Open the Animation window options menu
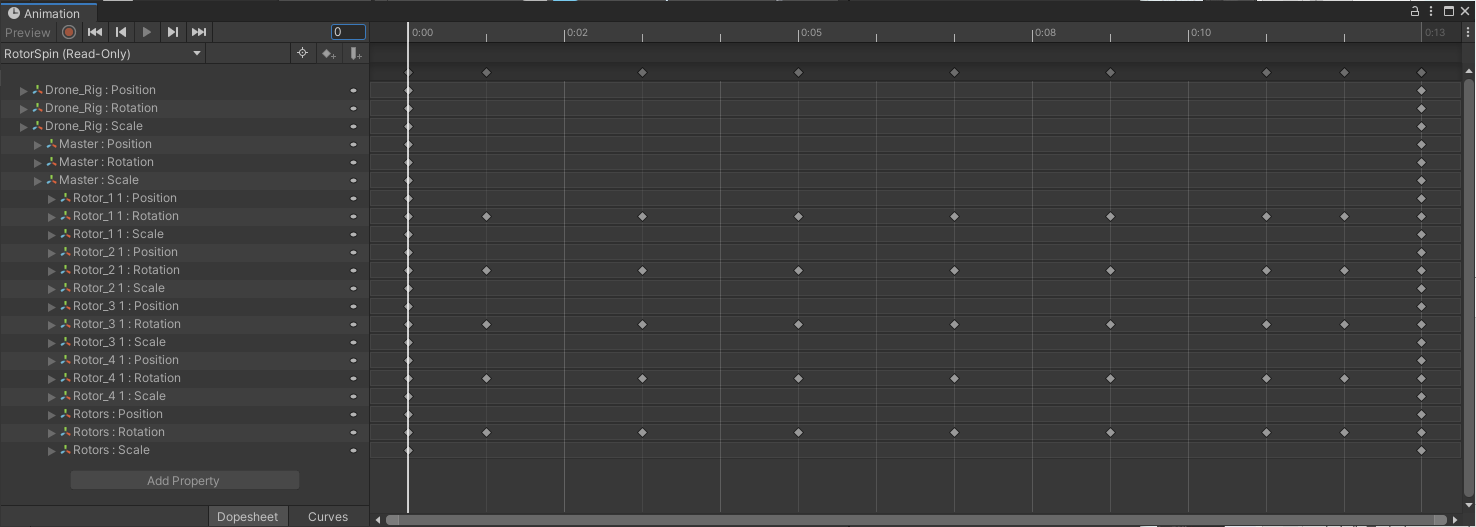Screen dimensions: 1476x527 pyautogui.click(x=1431, y=11)
